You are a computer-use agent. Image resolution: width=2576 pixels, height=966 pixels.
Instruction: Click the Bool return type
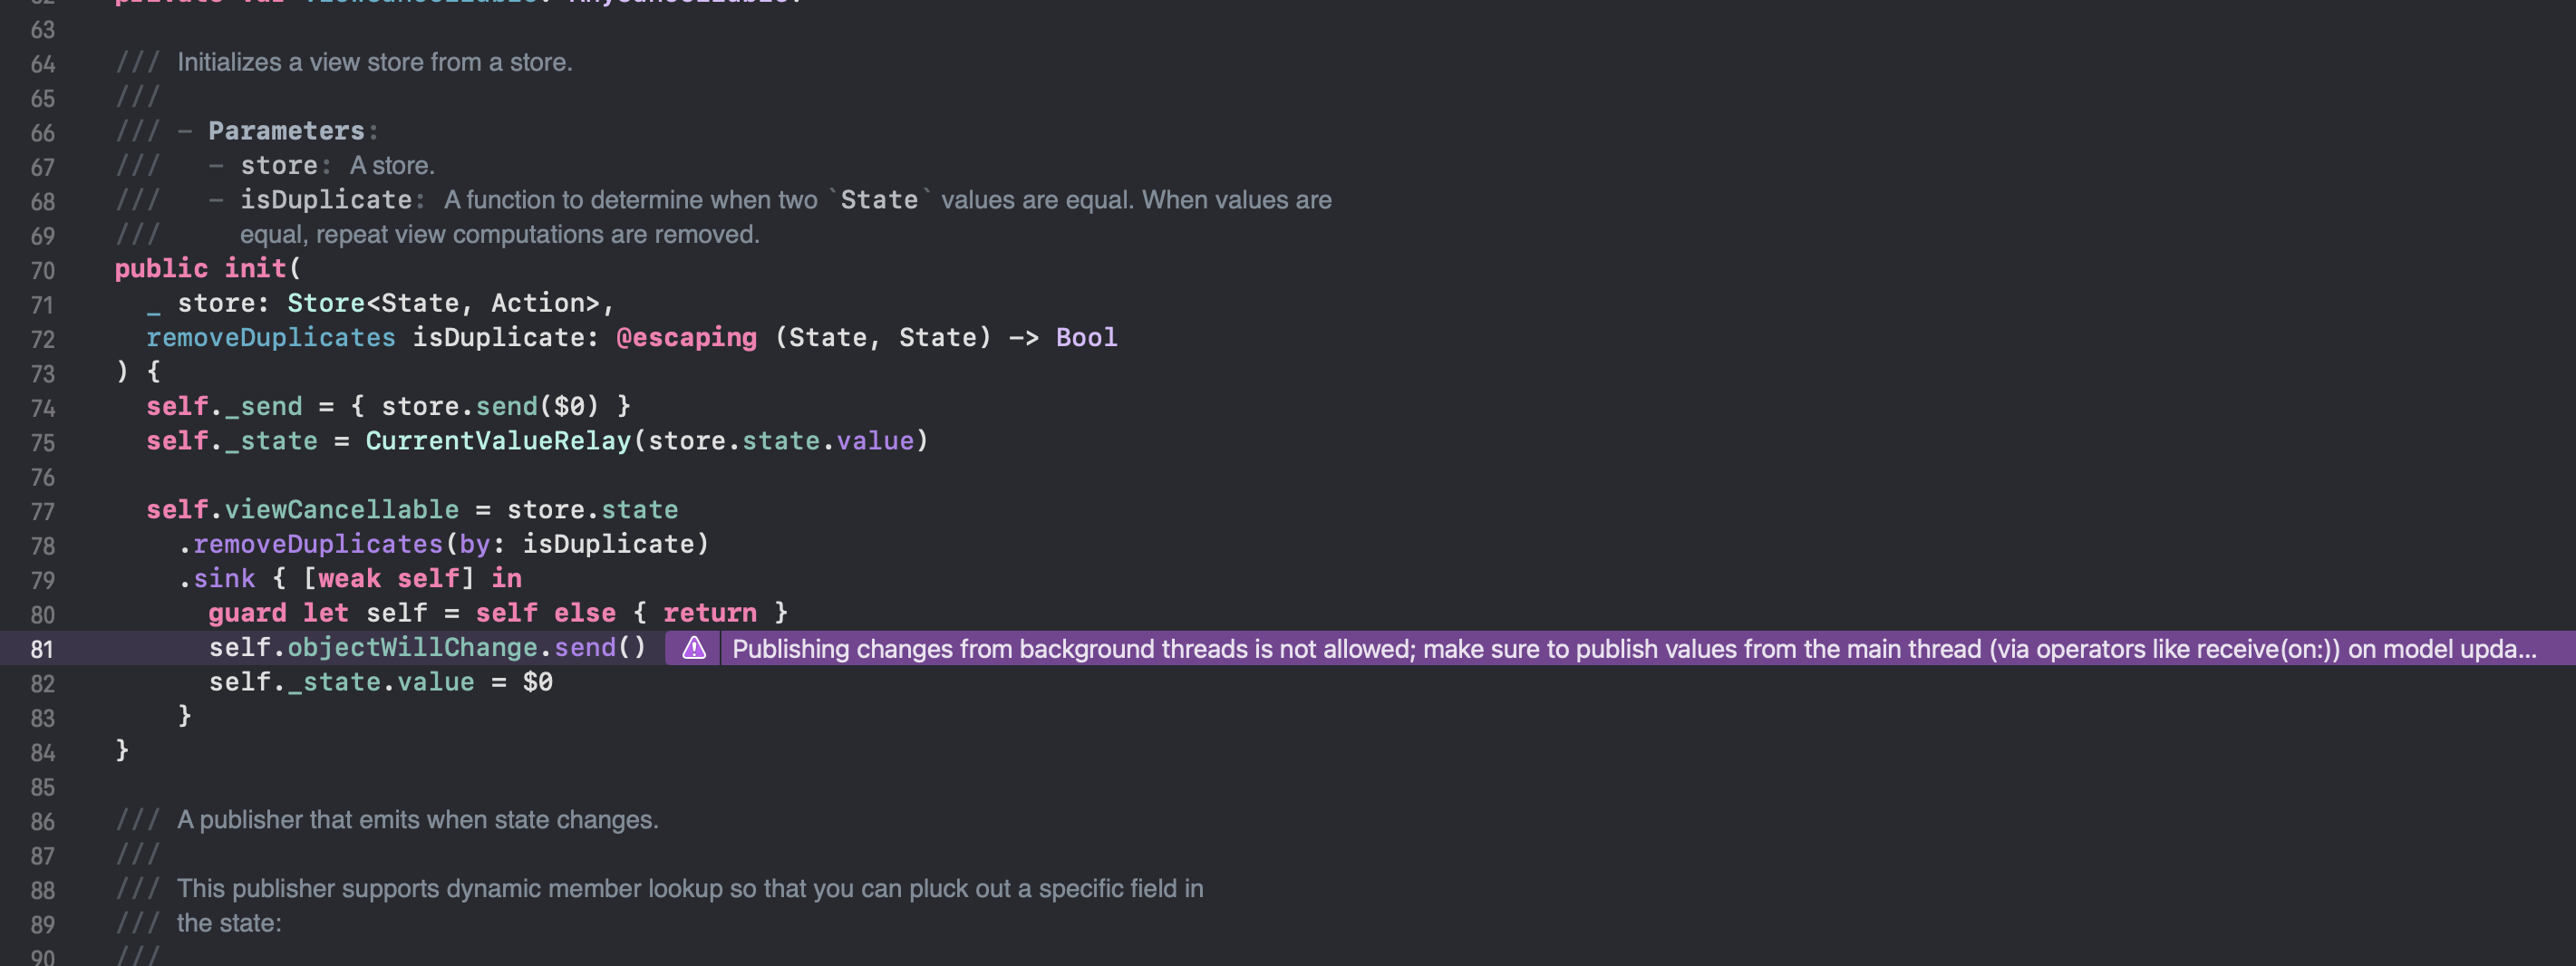pyautogui.click(x=1086, y=337)
